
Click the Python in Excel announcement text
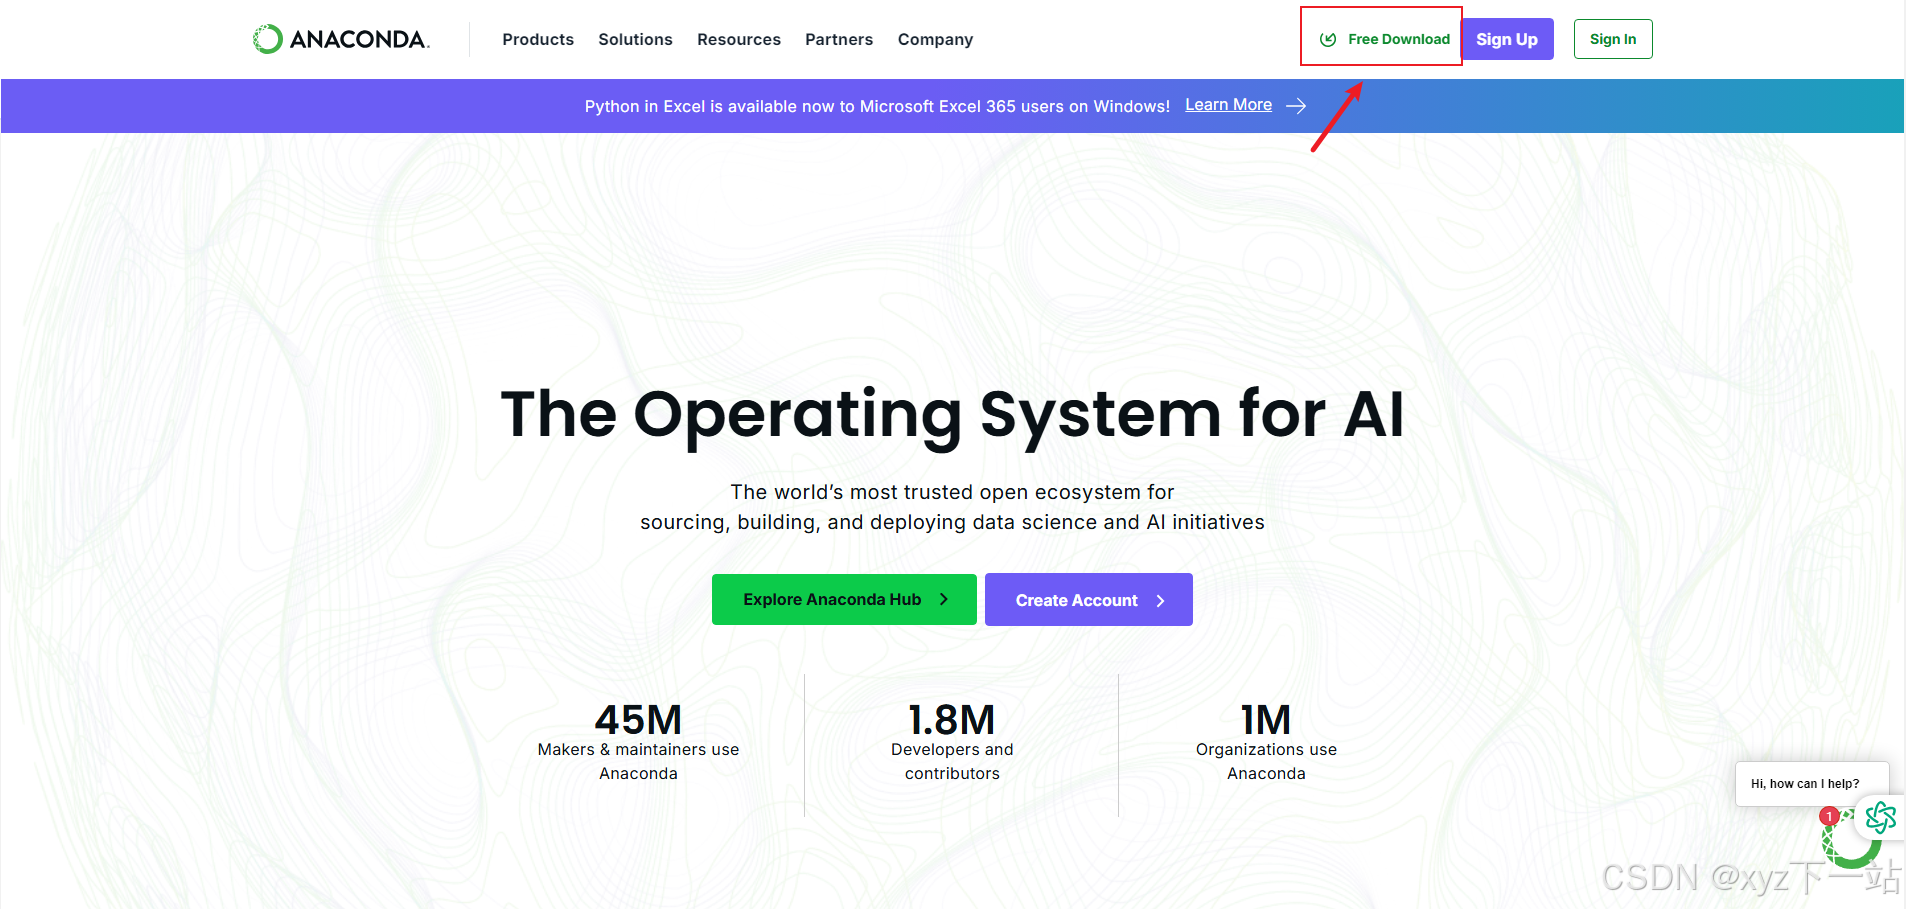877,106
